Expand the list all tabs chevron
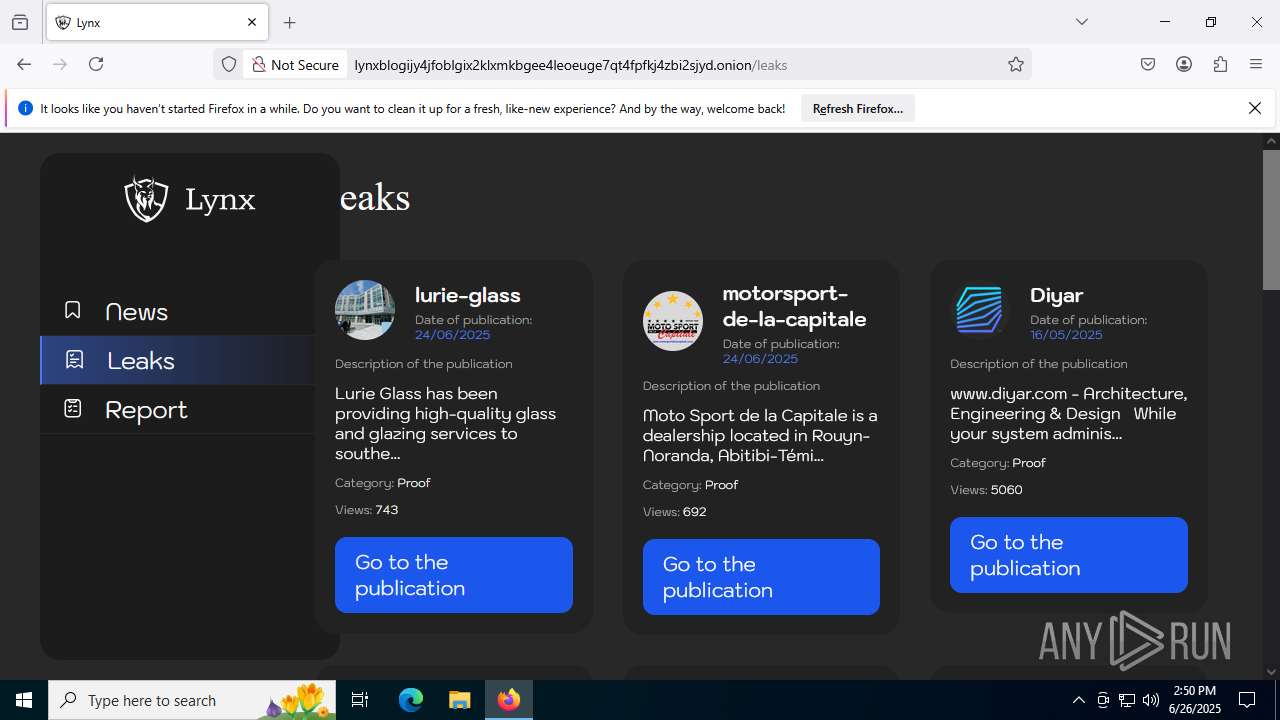1280x720 pixels. [x=1081, y=22]
